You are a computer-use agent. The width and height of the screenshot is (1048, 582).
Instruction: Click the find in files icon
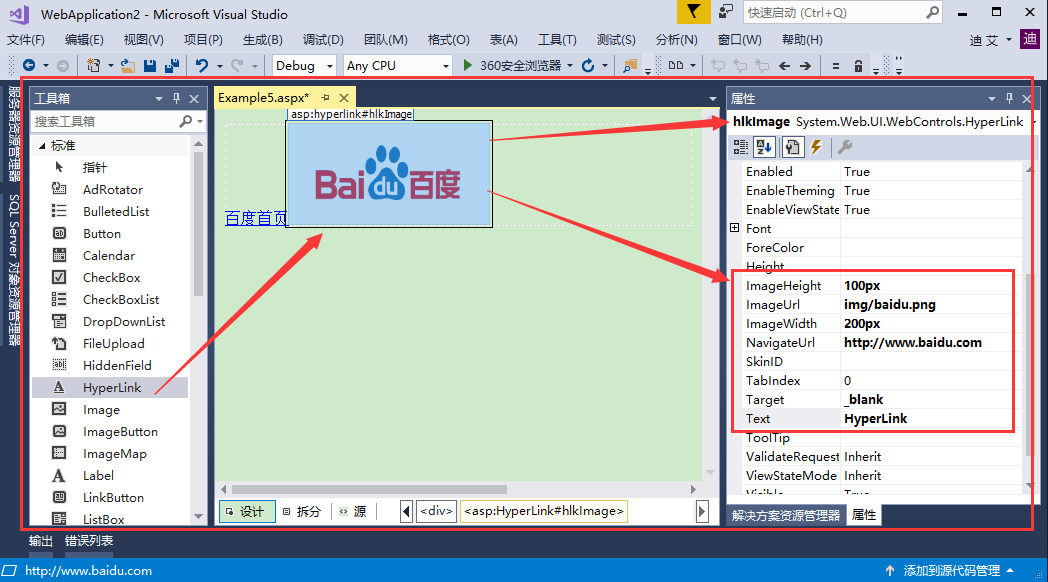630,65
